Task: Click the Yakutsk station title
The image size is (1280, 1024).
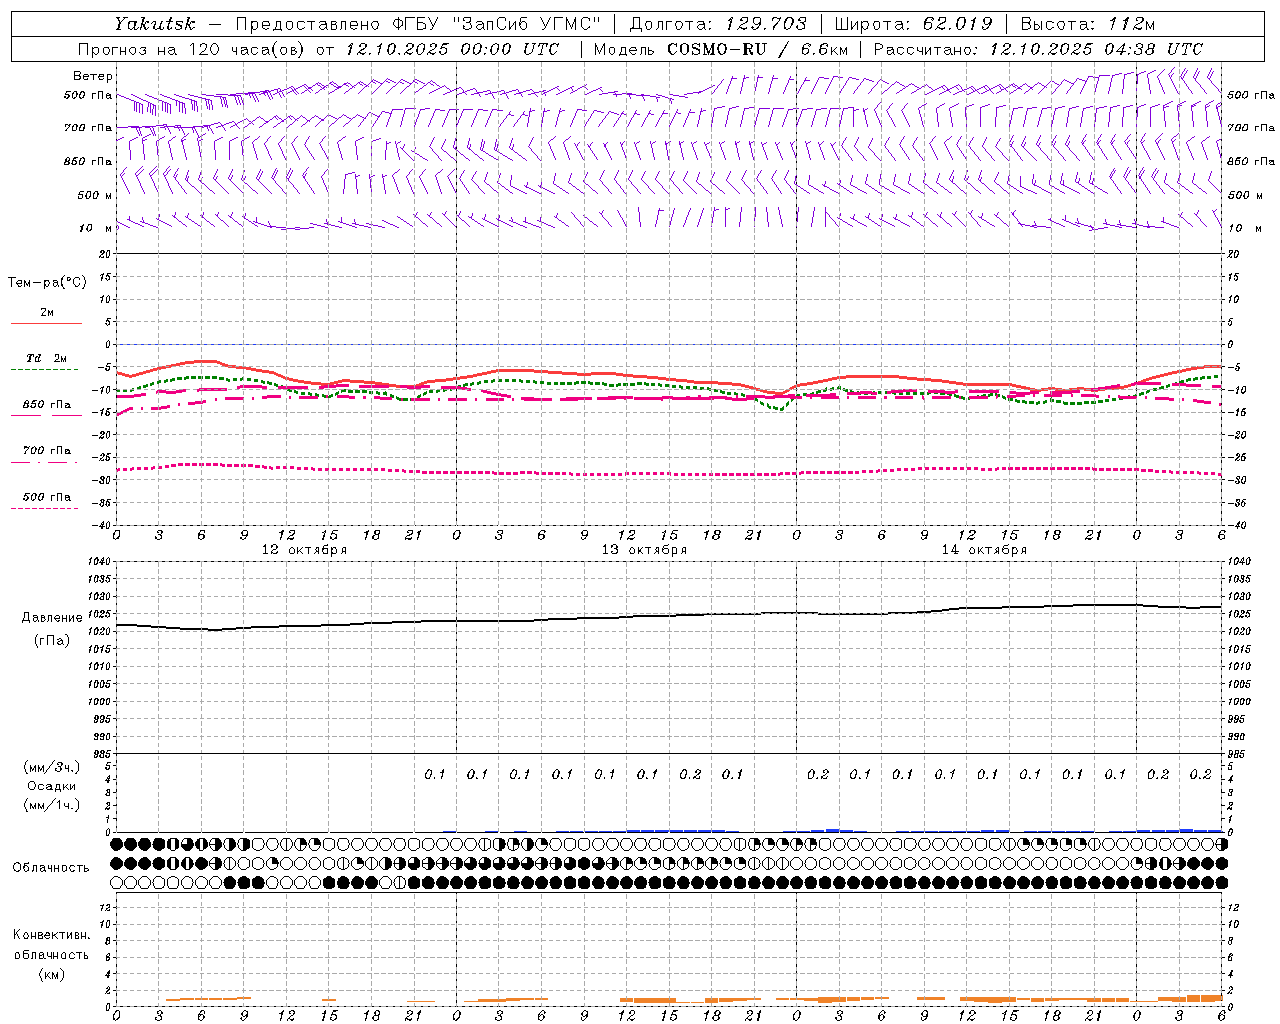Action: (x=155, y=24)
